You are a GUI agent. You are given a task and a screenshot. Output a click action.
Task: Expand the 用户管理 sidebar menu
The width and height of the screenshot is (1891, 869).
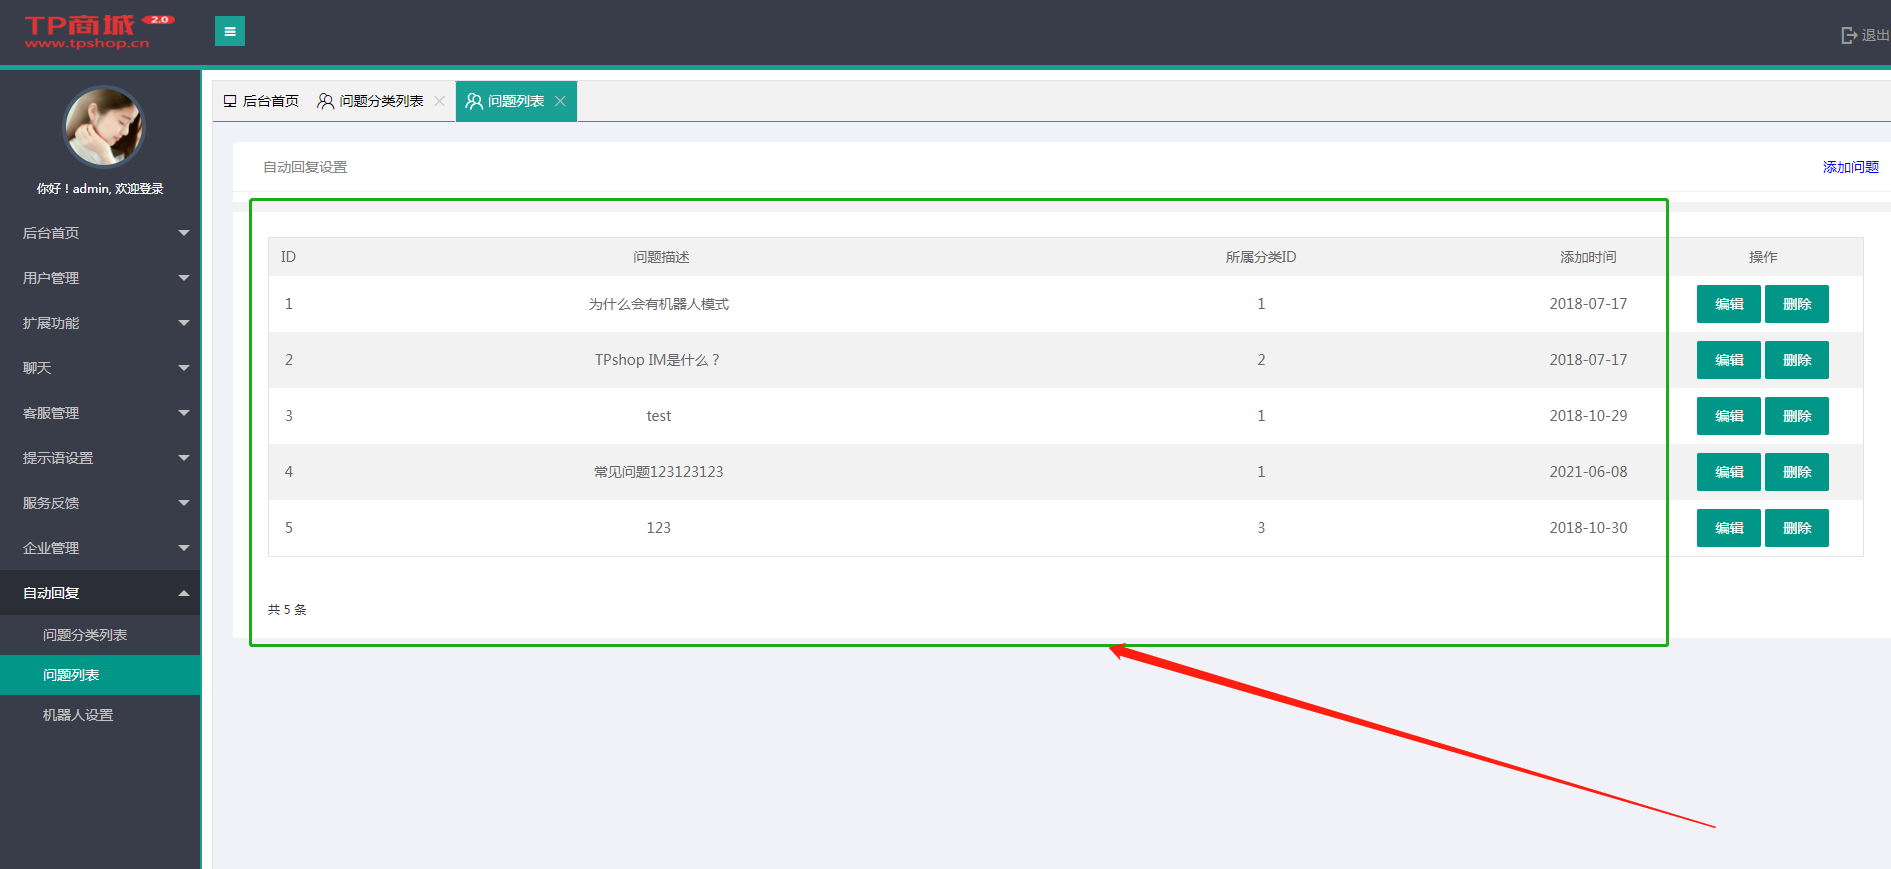point(100,278)
